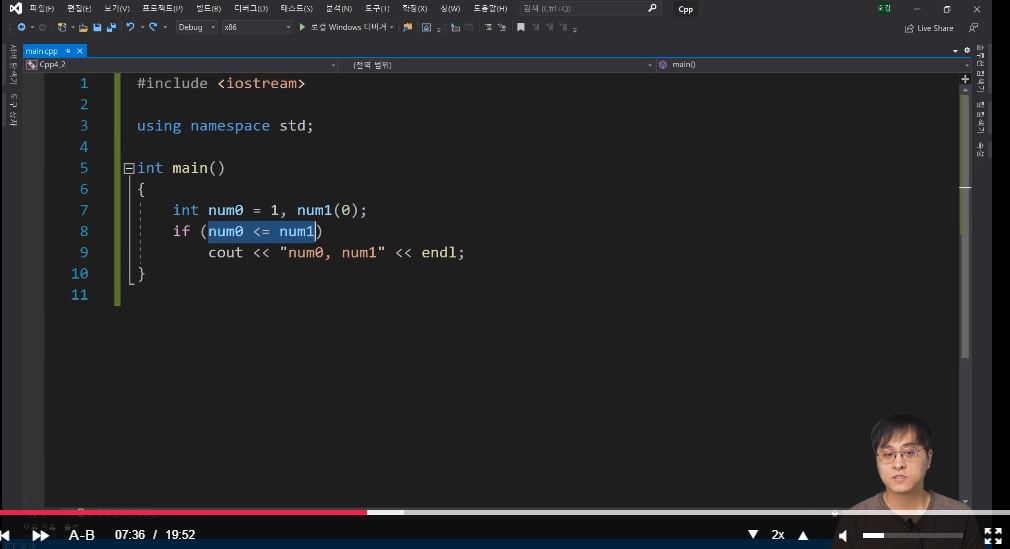Click the editor vertical scrollbar
The width and height of the screenshot is (1010, 549).
click(x=965, y=226)
